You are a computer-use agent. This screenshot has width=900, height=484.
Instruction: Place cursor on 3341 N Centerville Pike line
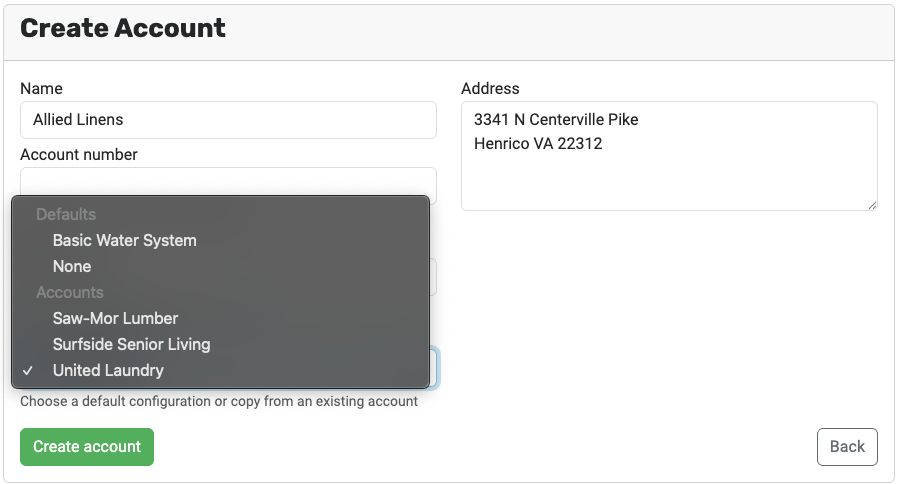coord(556,119)
